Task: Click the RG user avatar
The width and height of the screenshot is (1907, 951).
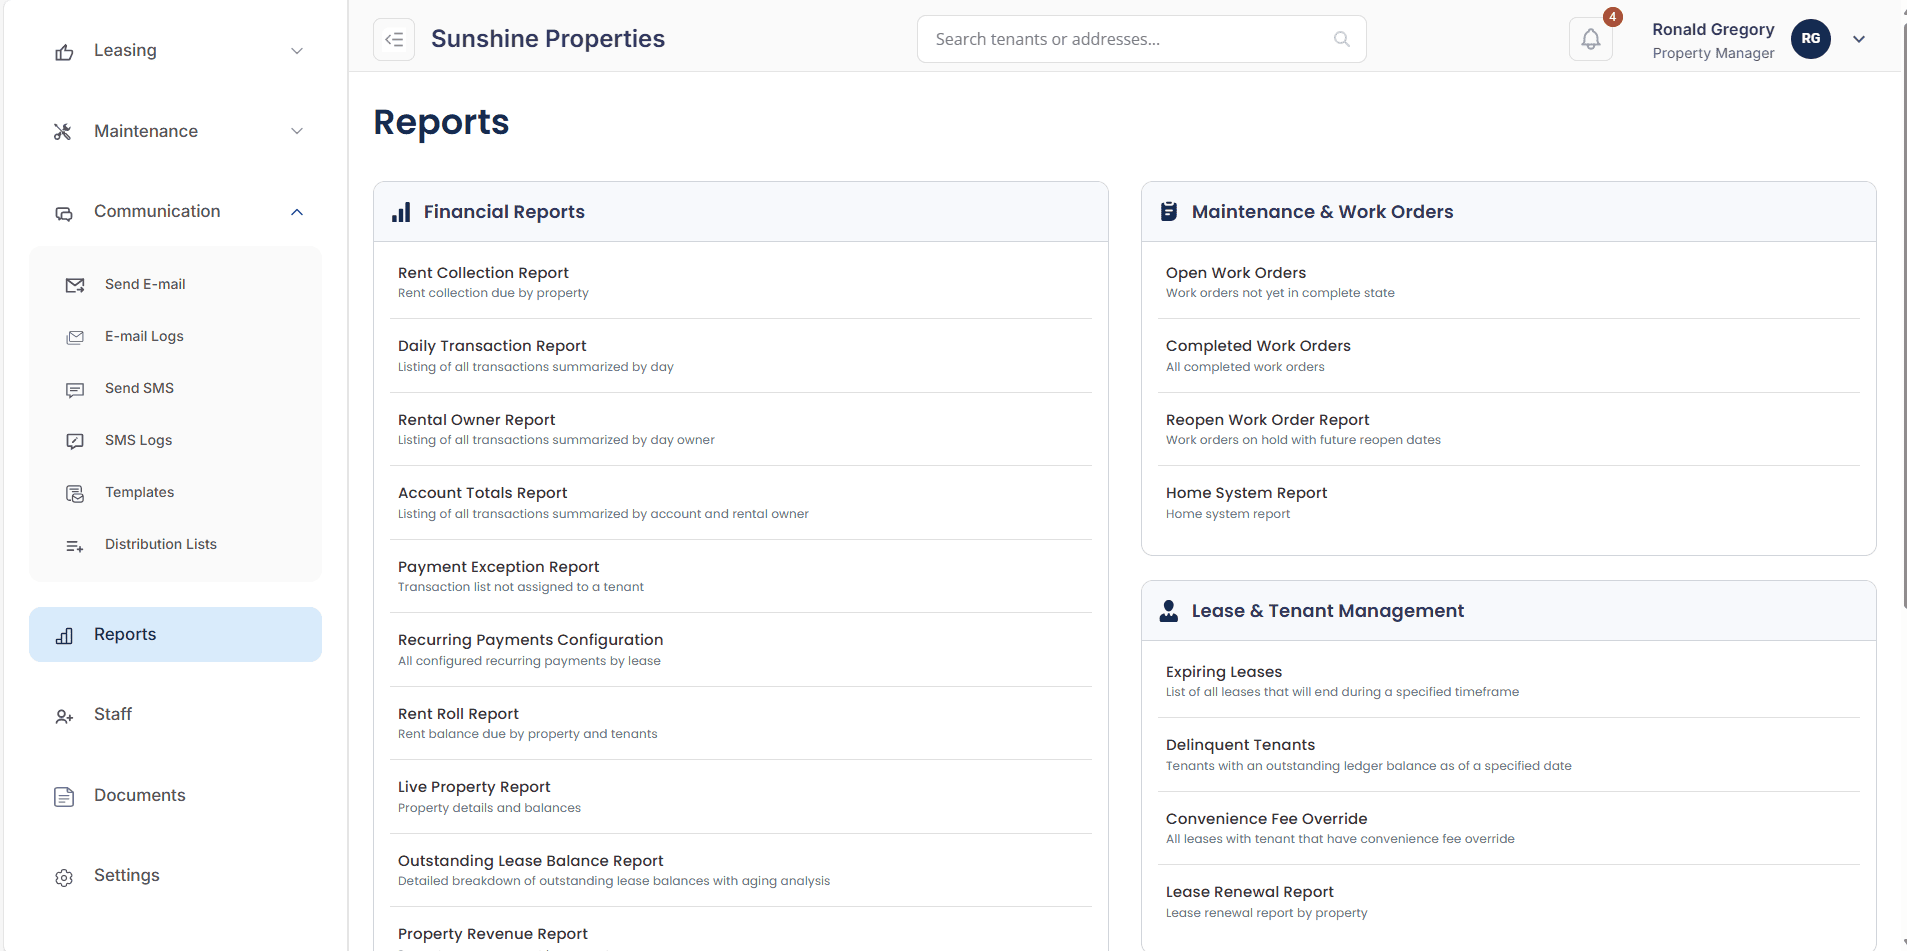Action: point(1810,39)
